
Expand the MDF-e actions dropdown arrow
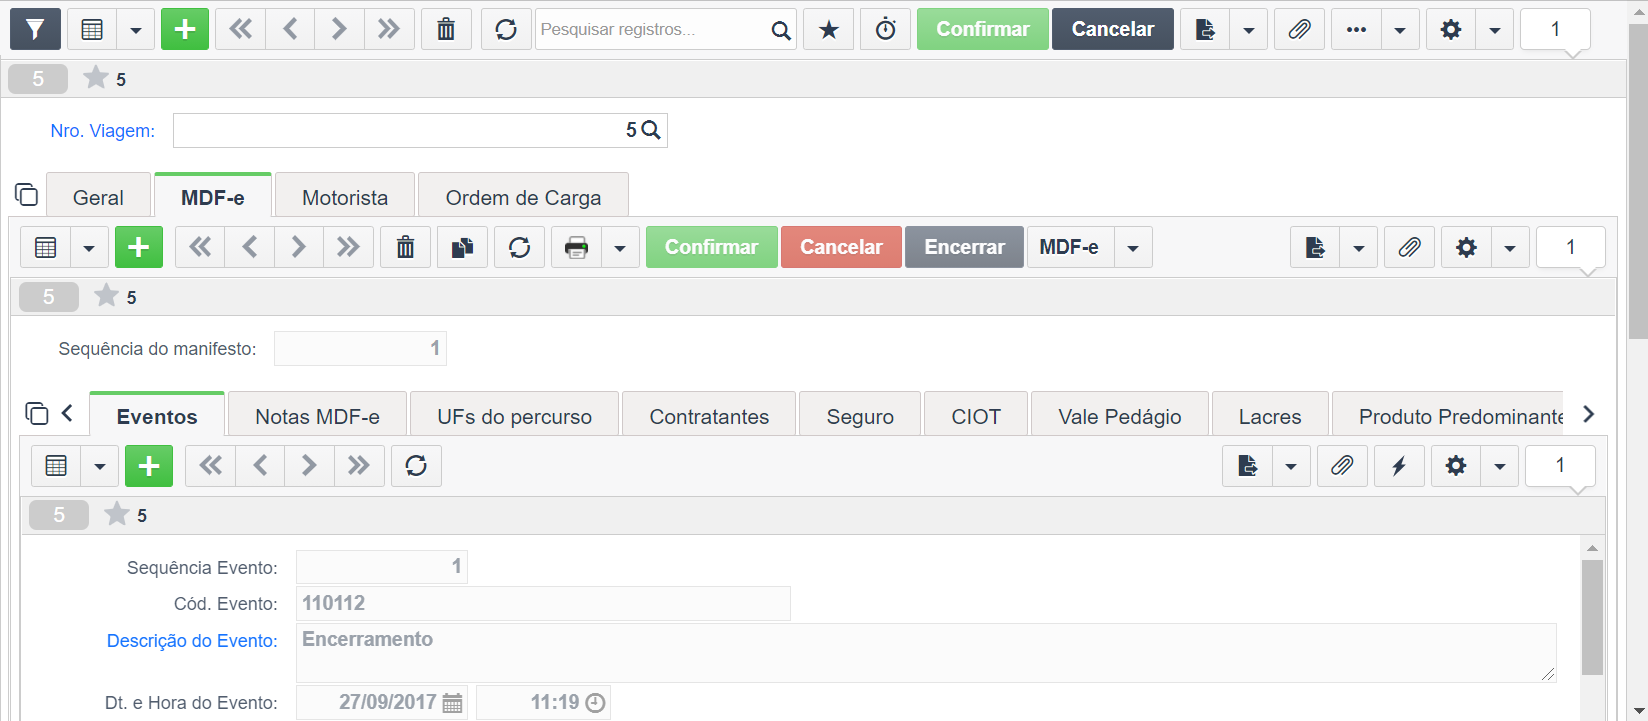tap(1132, 247)
